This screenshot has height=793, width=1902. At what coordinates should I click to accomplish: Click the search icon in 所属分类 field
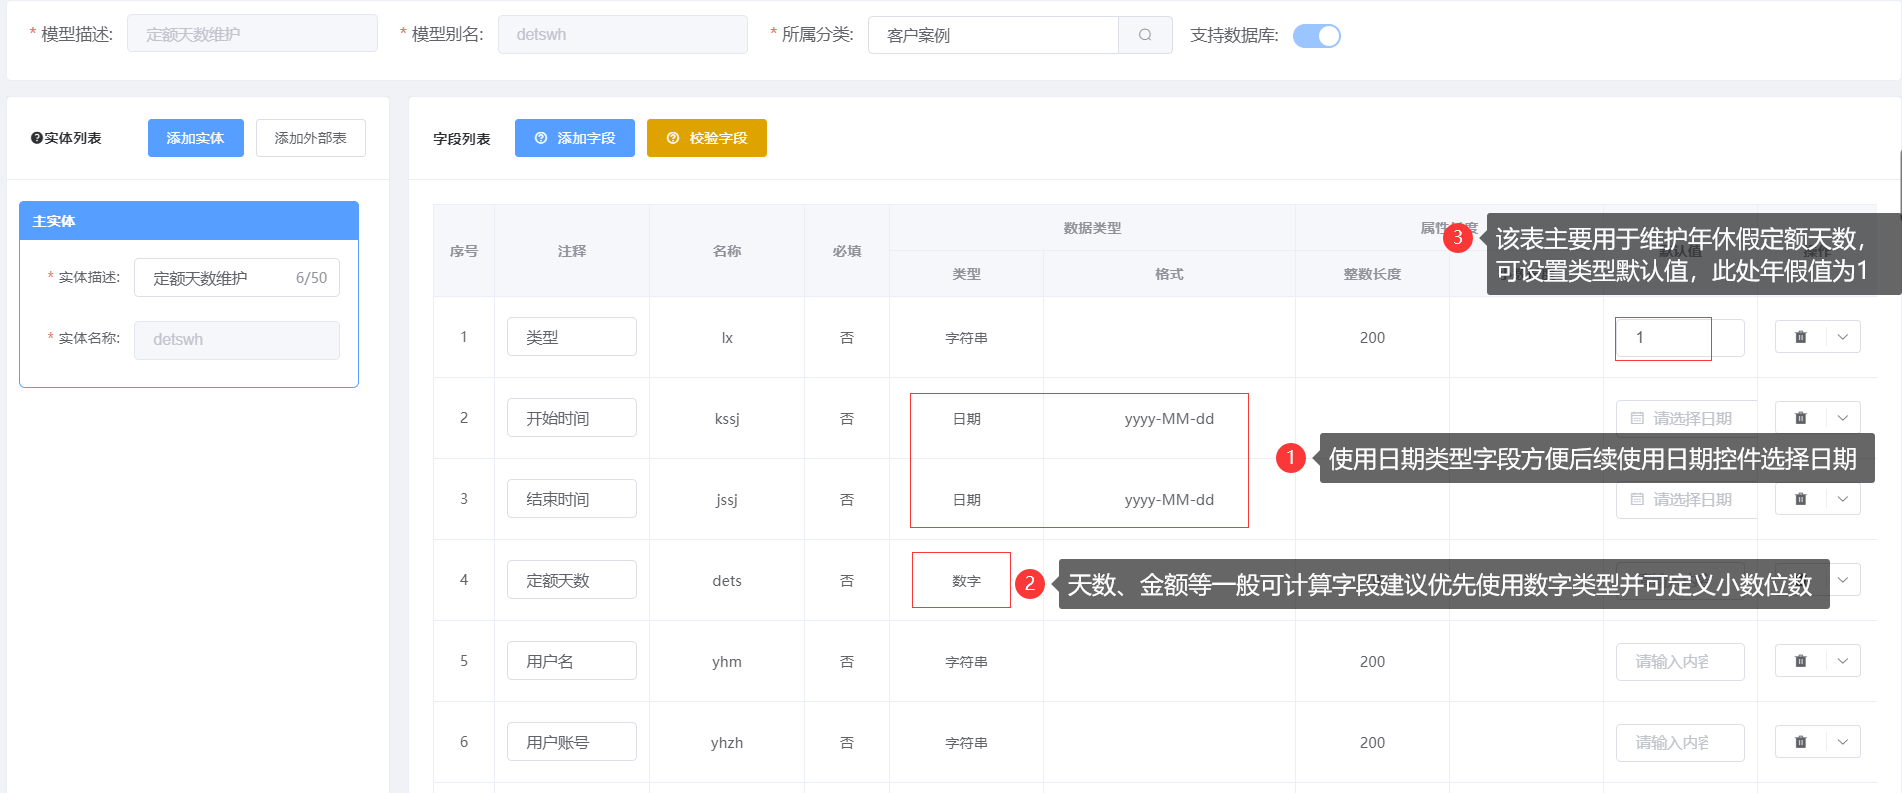[x=1145, y=35]
